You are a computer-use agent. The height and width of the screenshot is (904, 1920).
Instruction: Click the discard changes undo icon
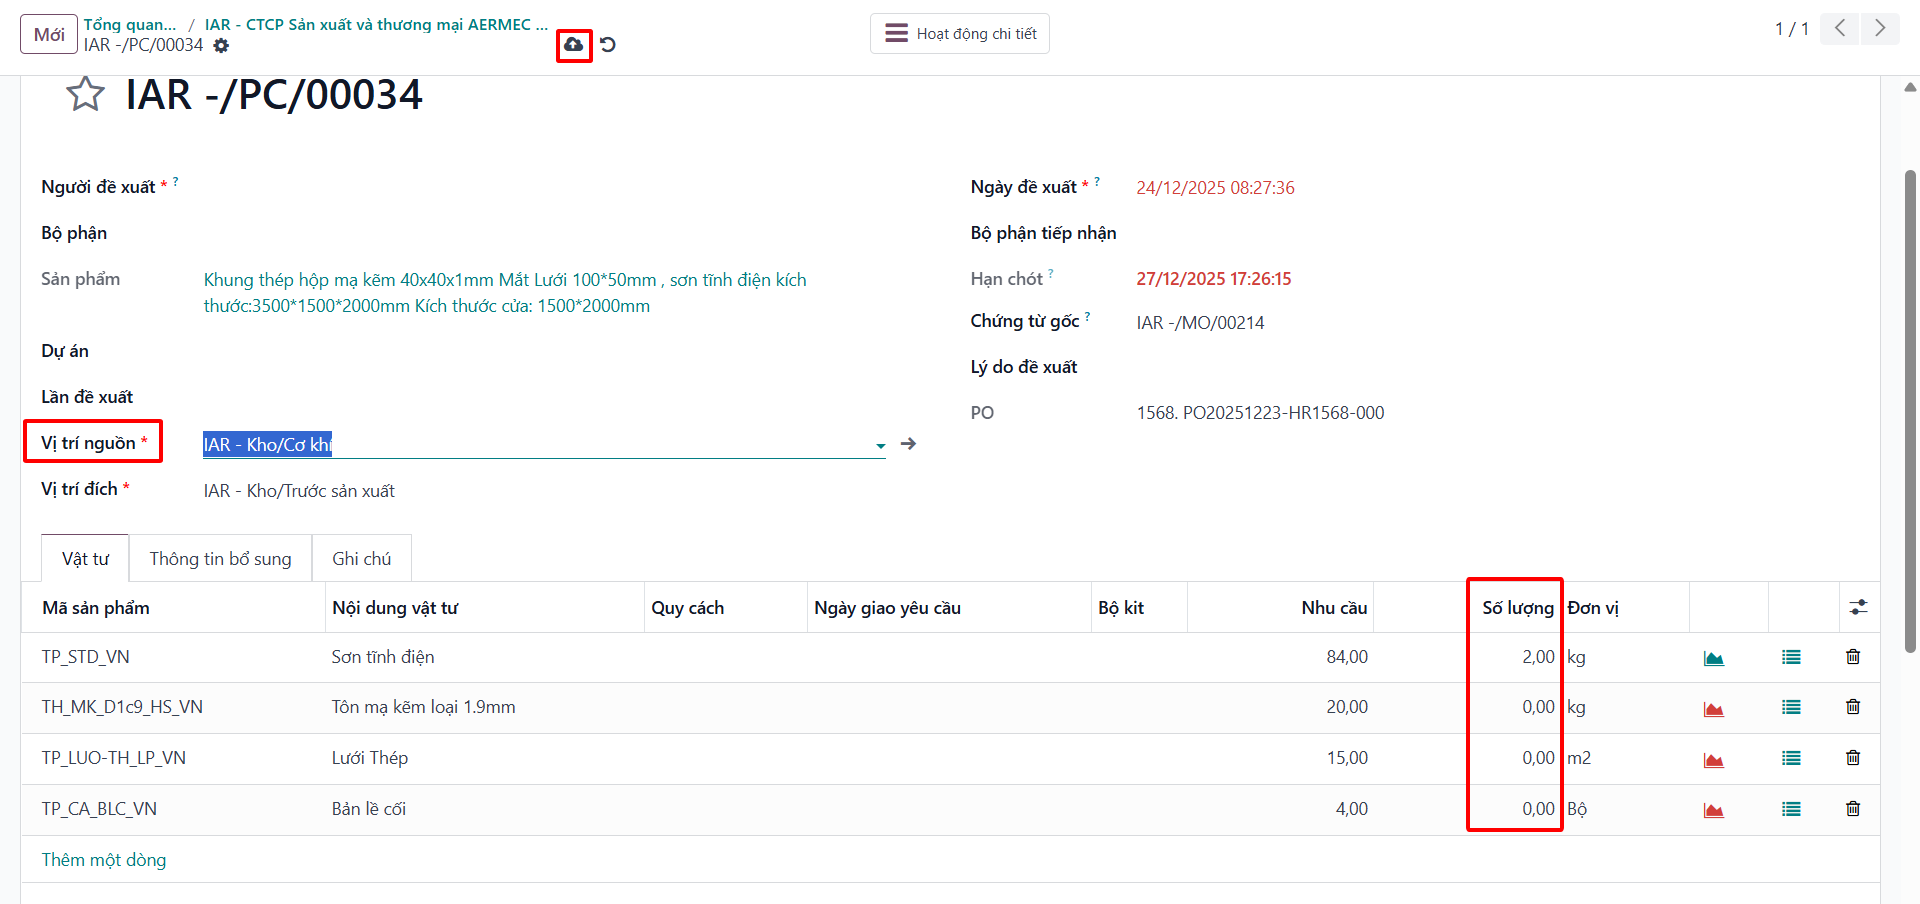point(608,45)
